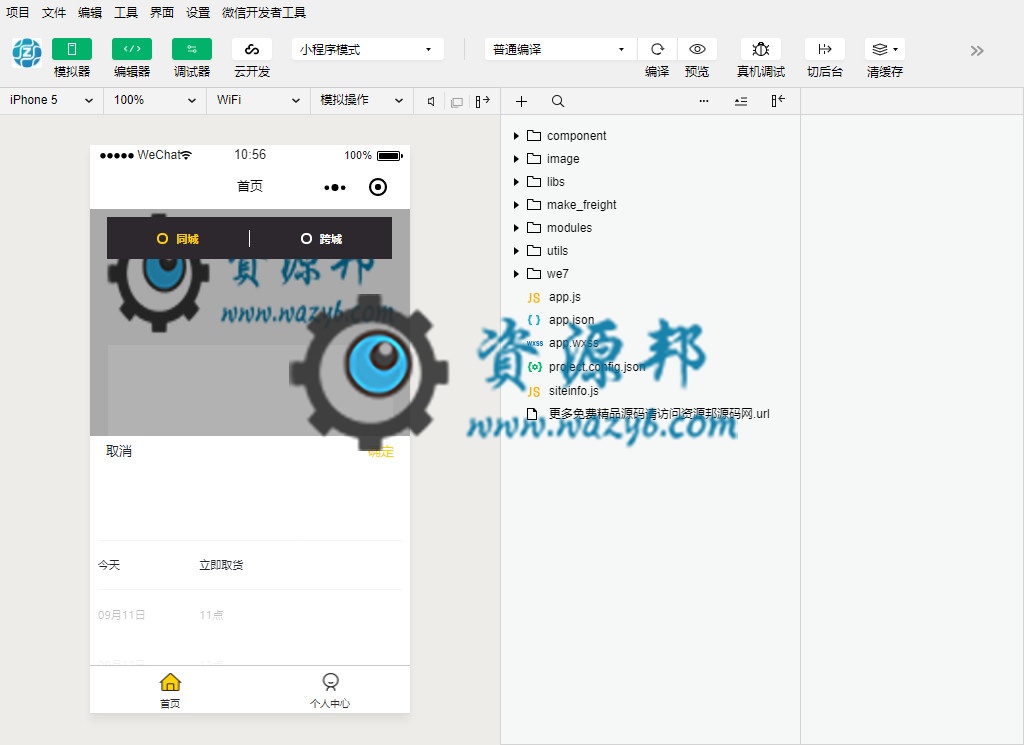Image resolution: width=1024 pixels, height=745 pixels.
Task: Switch to 个人中心 tab in simulator
Action: (330, 690)
